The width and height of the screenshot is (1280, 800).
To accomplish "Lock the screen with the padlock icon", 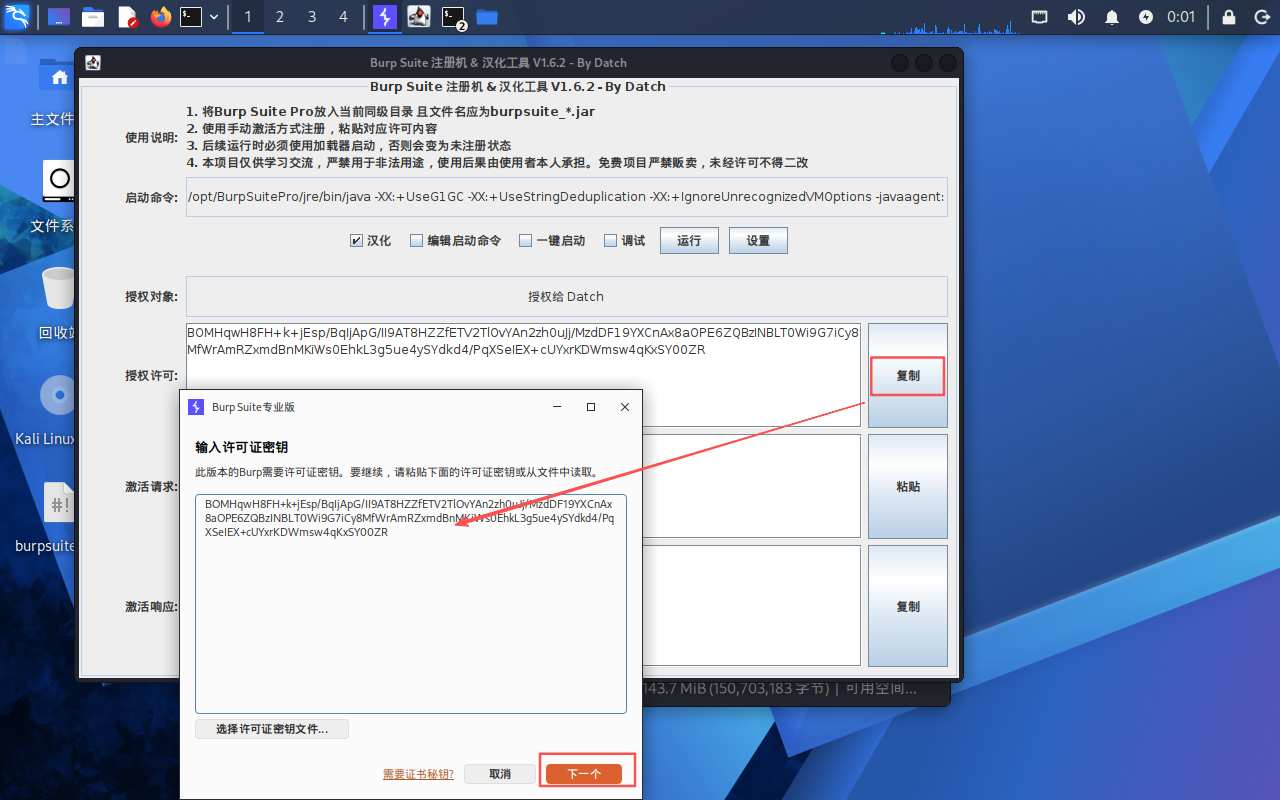I will [x=1229, y=17].
